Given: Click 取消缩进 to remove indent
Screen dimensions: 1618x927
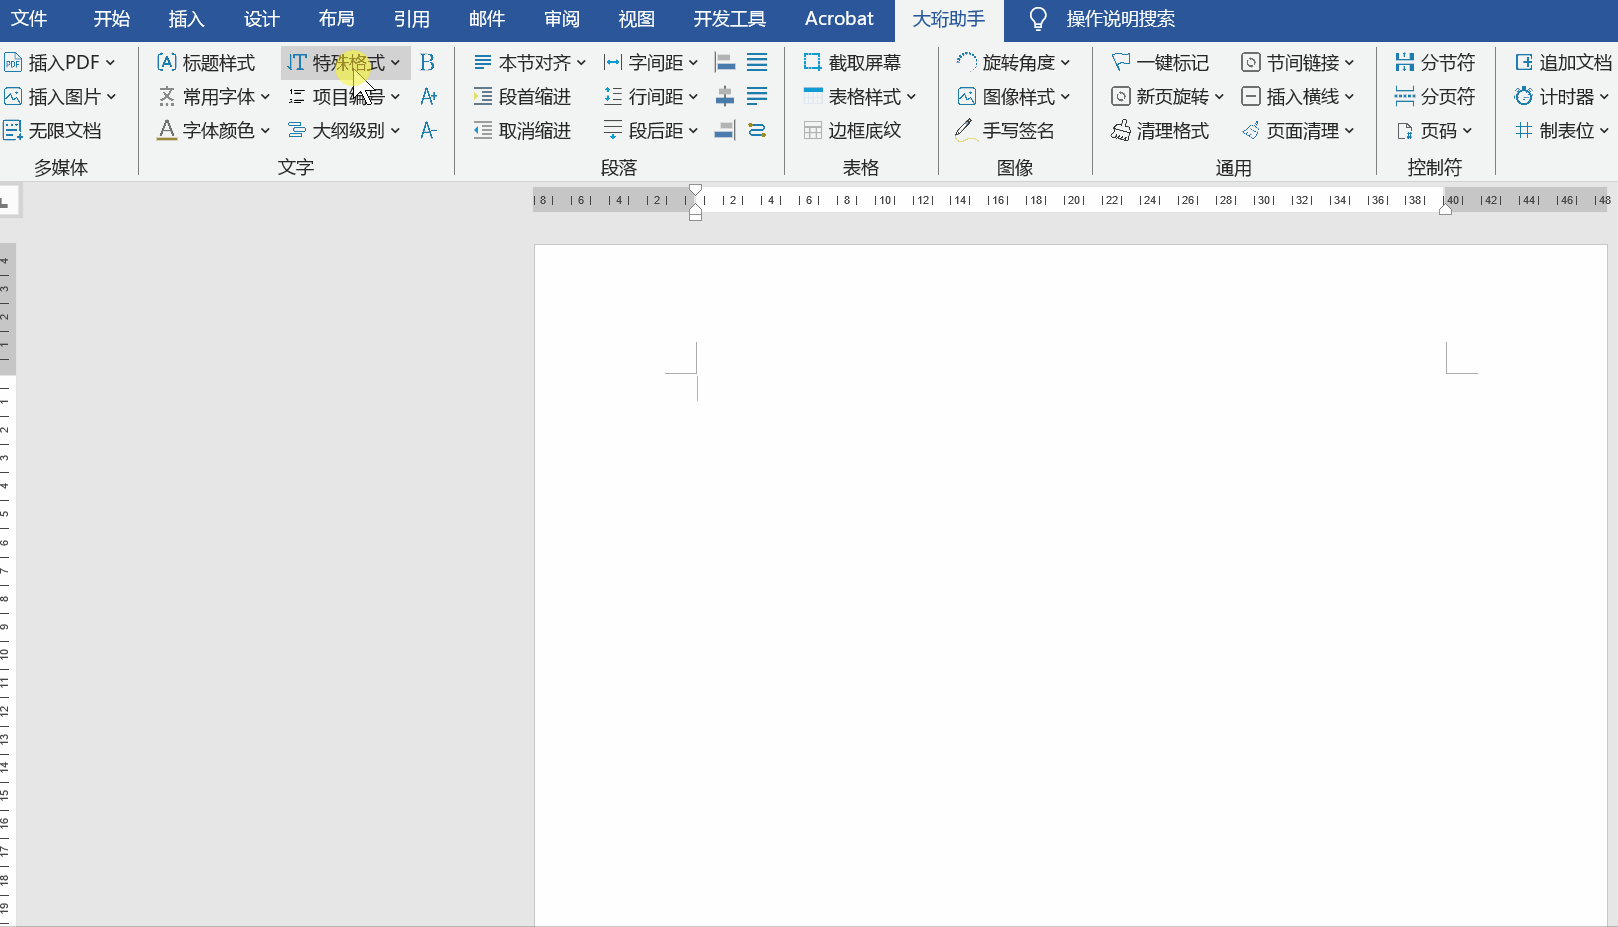Looking at the screenshot, I should tap(522, 131).
